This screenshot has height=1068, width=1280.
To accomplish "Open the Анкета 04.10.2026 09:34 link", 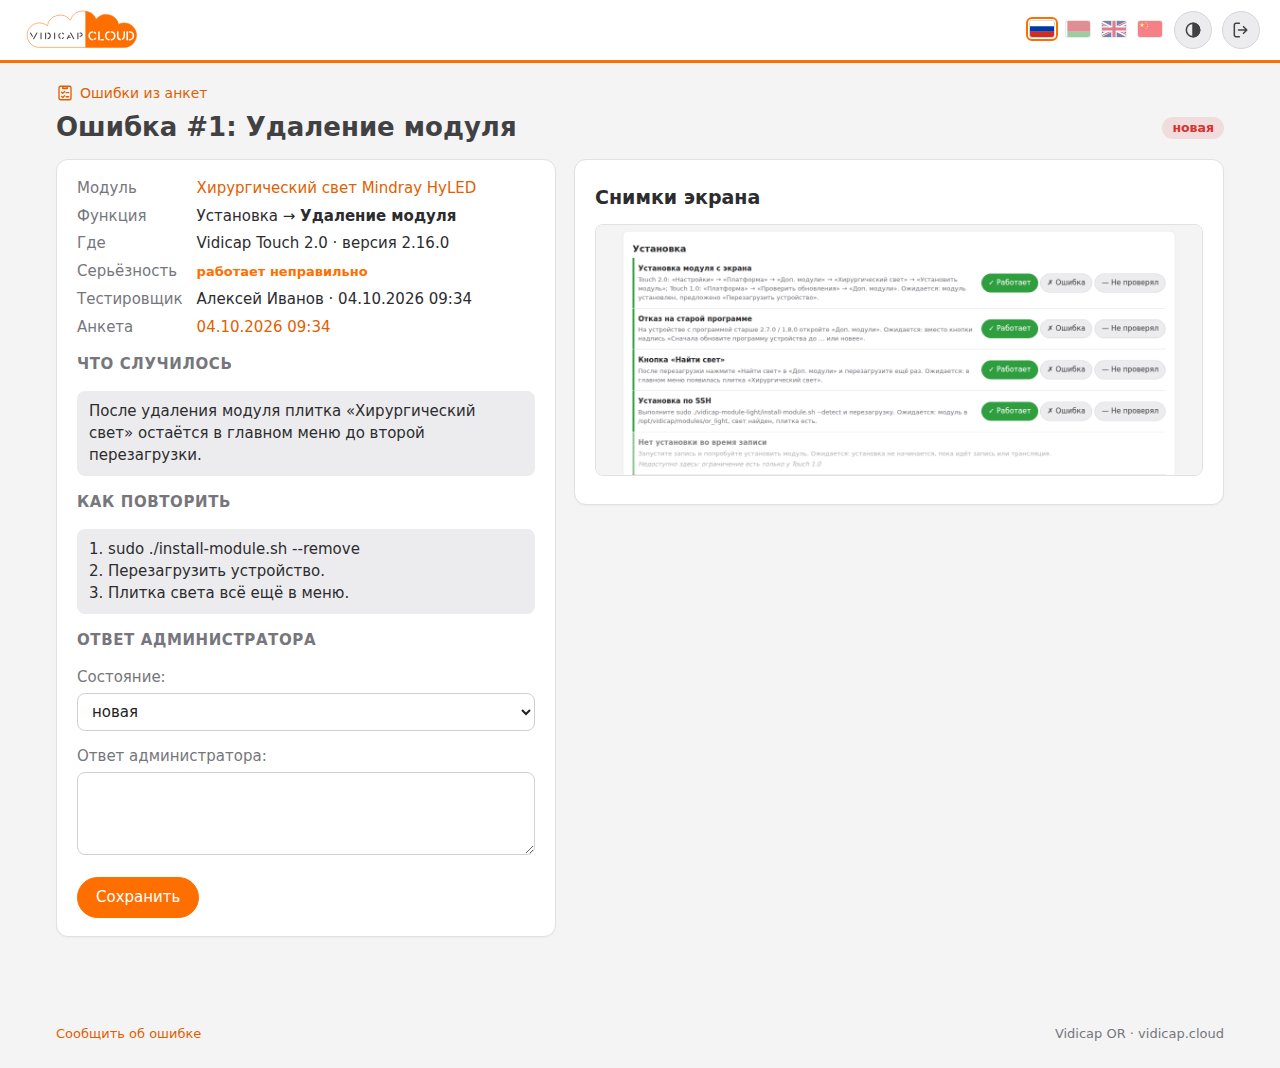I will (263, 326).
